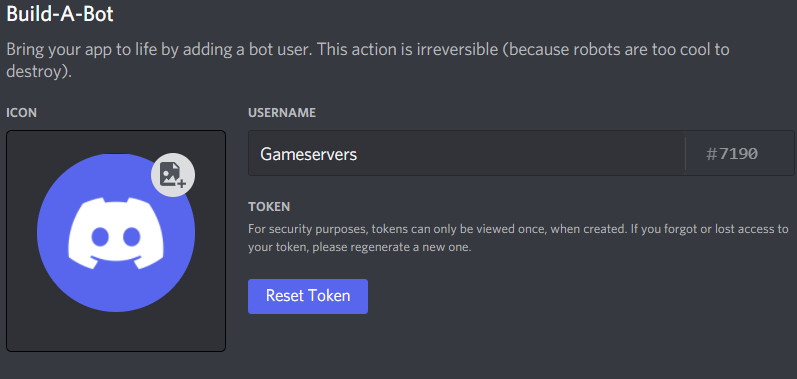Click the upload image icon badge

(x=173, y=175)
